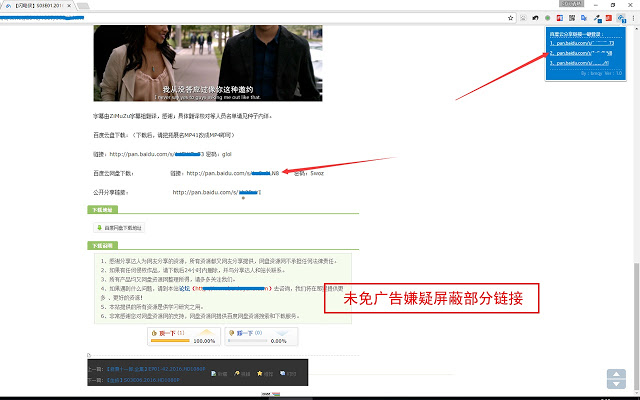Click the password text 5woz
The image size is (640, 400).
tap(317, 173)
